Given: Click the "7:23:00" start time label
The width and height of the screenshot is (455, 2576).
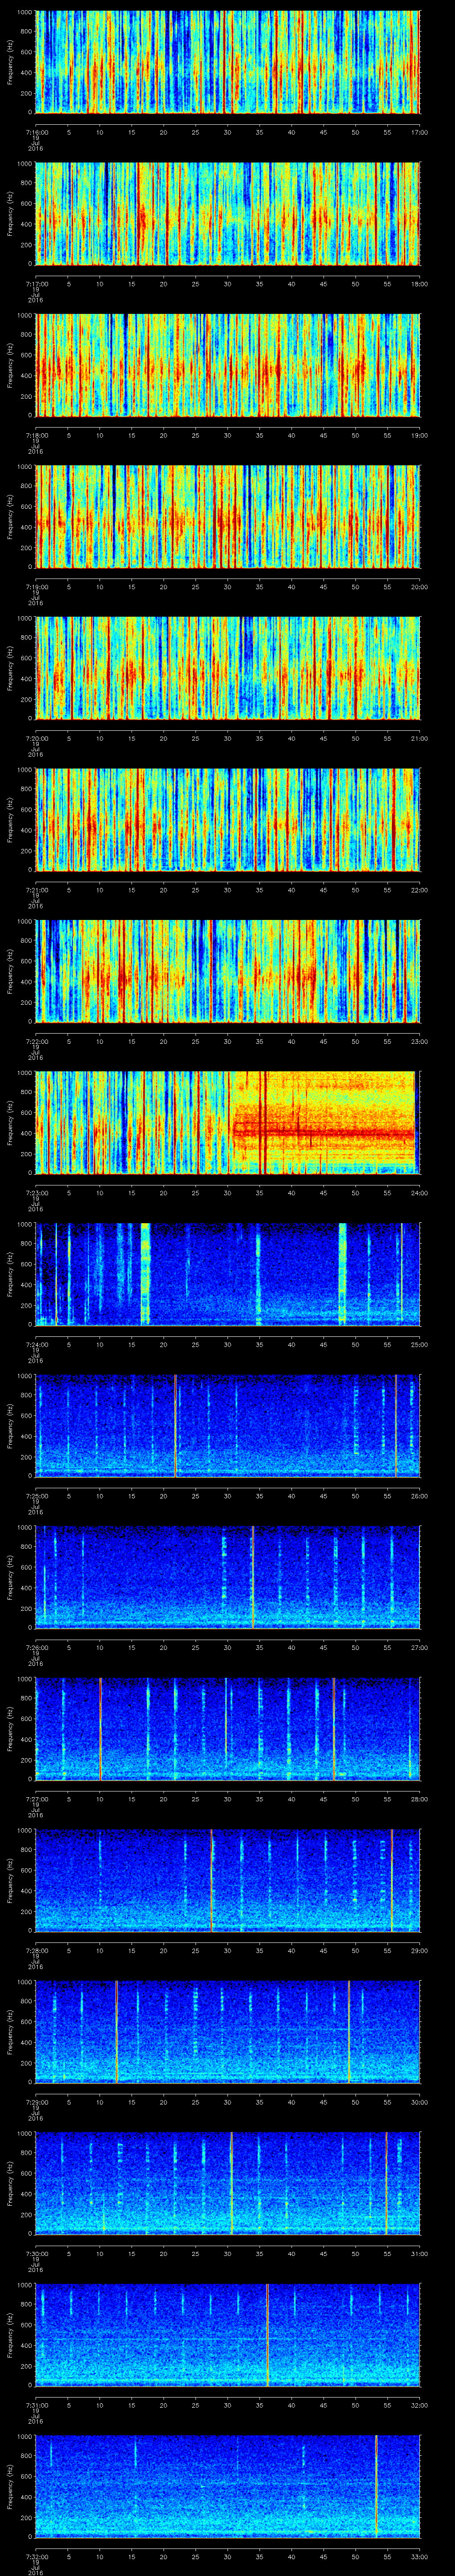Looking at the screenshot, I should [x=36, y=1192].
